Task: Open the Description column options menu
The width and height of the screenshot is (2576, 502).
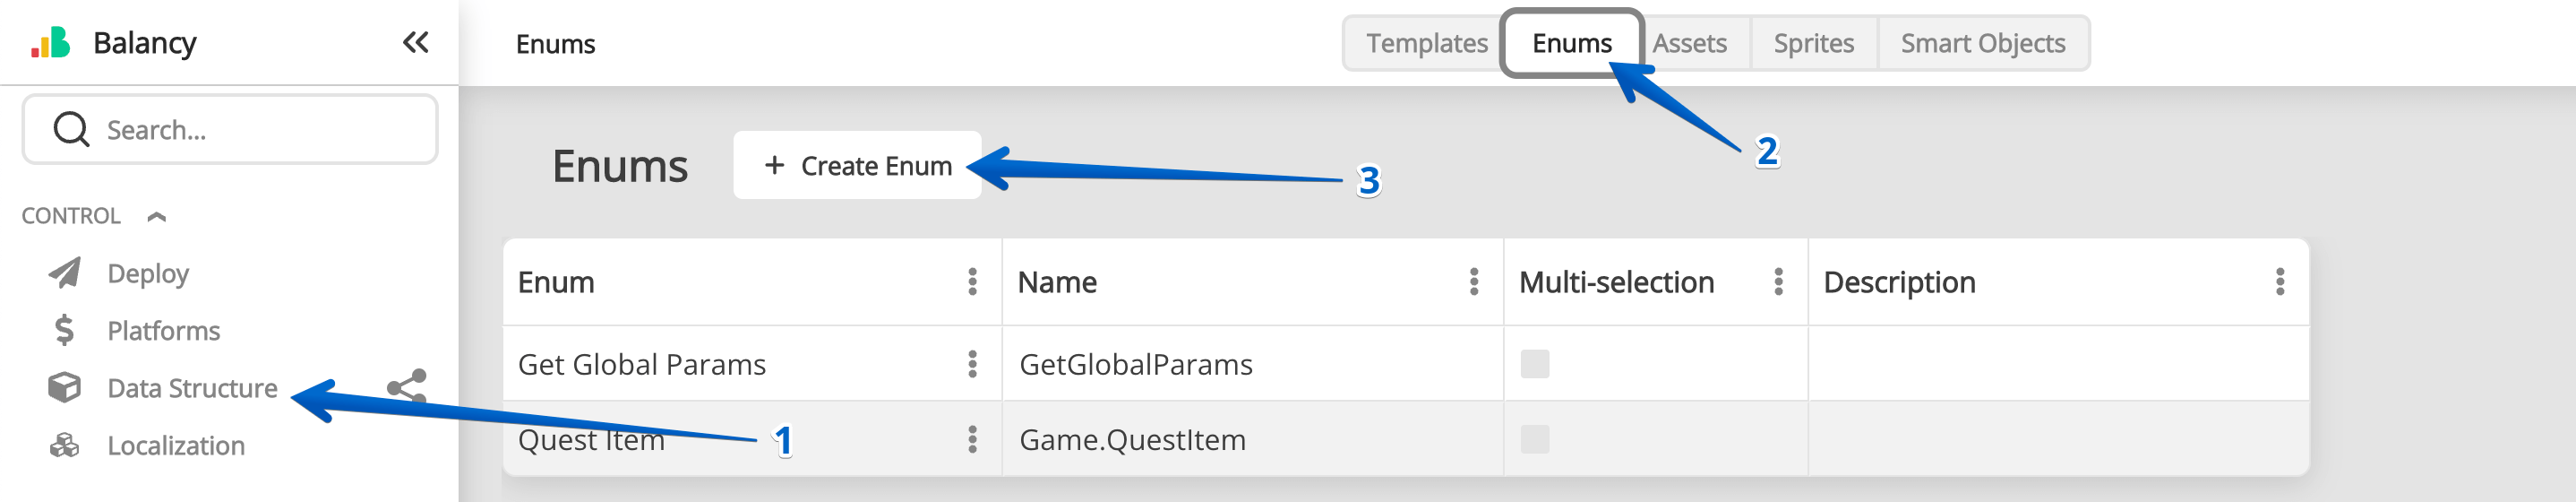Action: coord(2280,282)
